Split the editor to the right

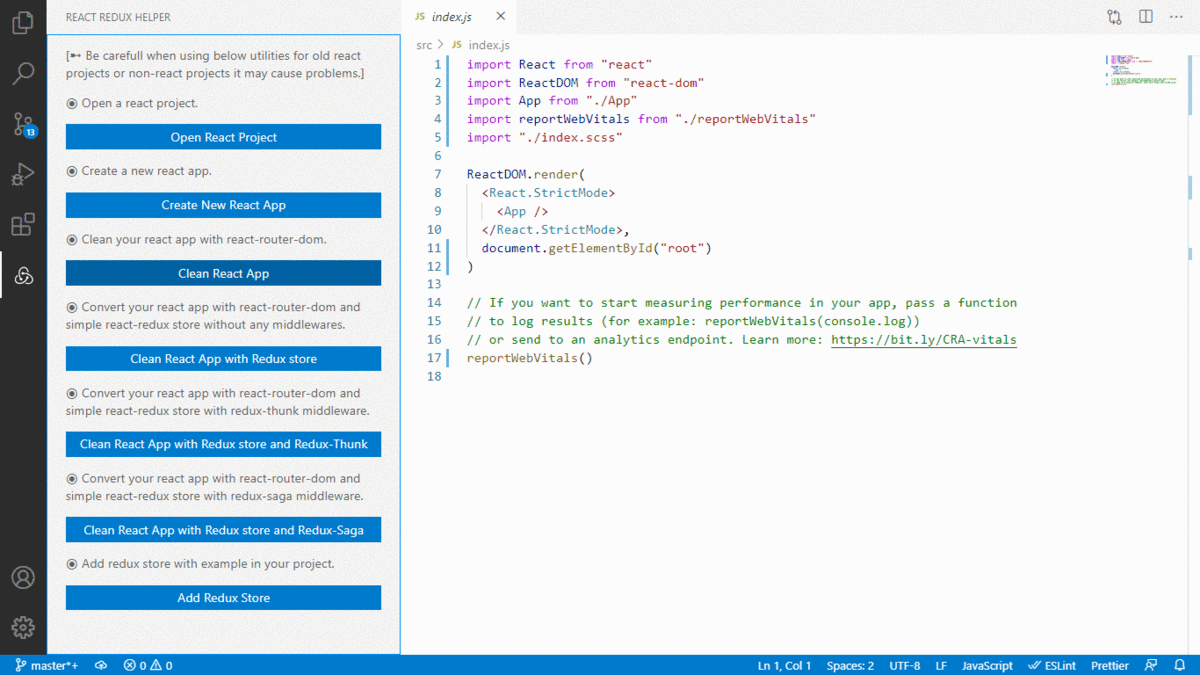click(1146, 17)
